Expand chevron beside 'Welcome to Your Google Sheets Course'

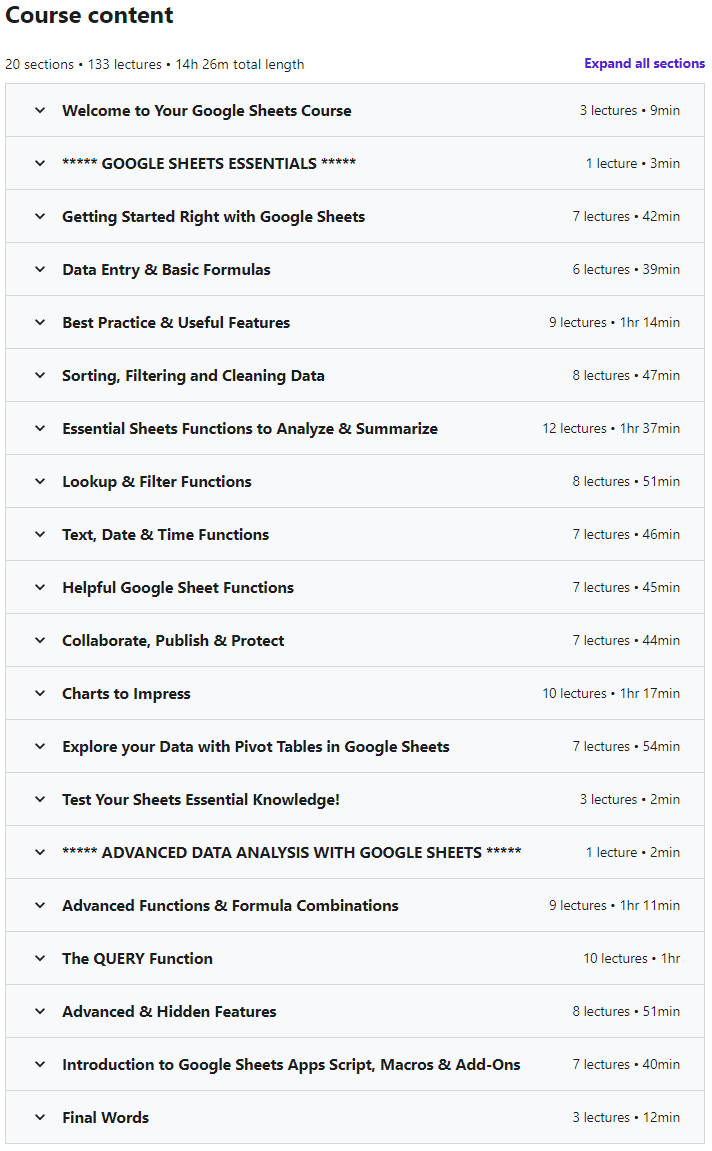tap(40, 110)
